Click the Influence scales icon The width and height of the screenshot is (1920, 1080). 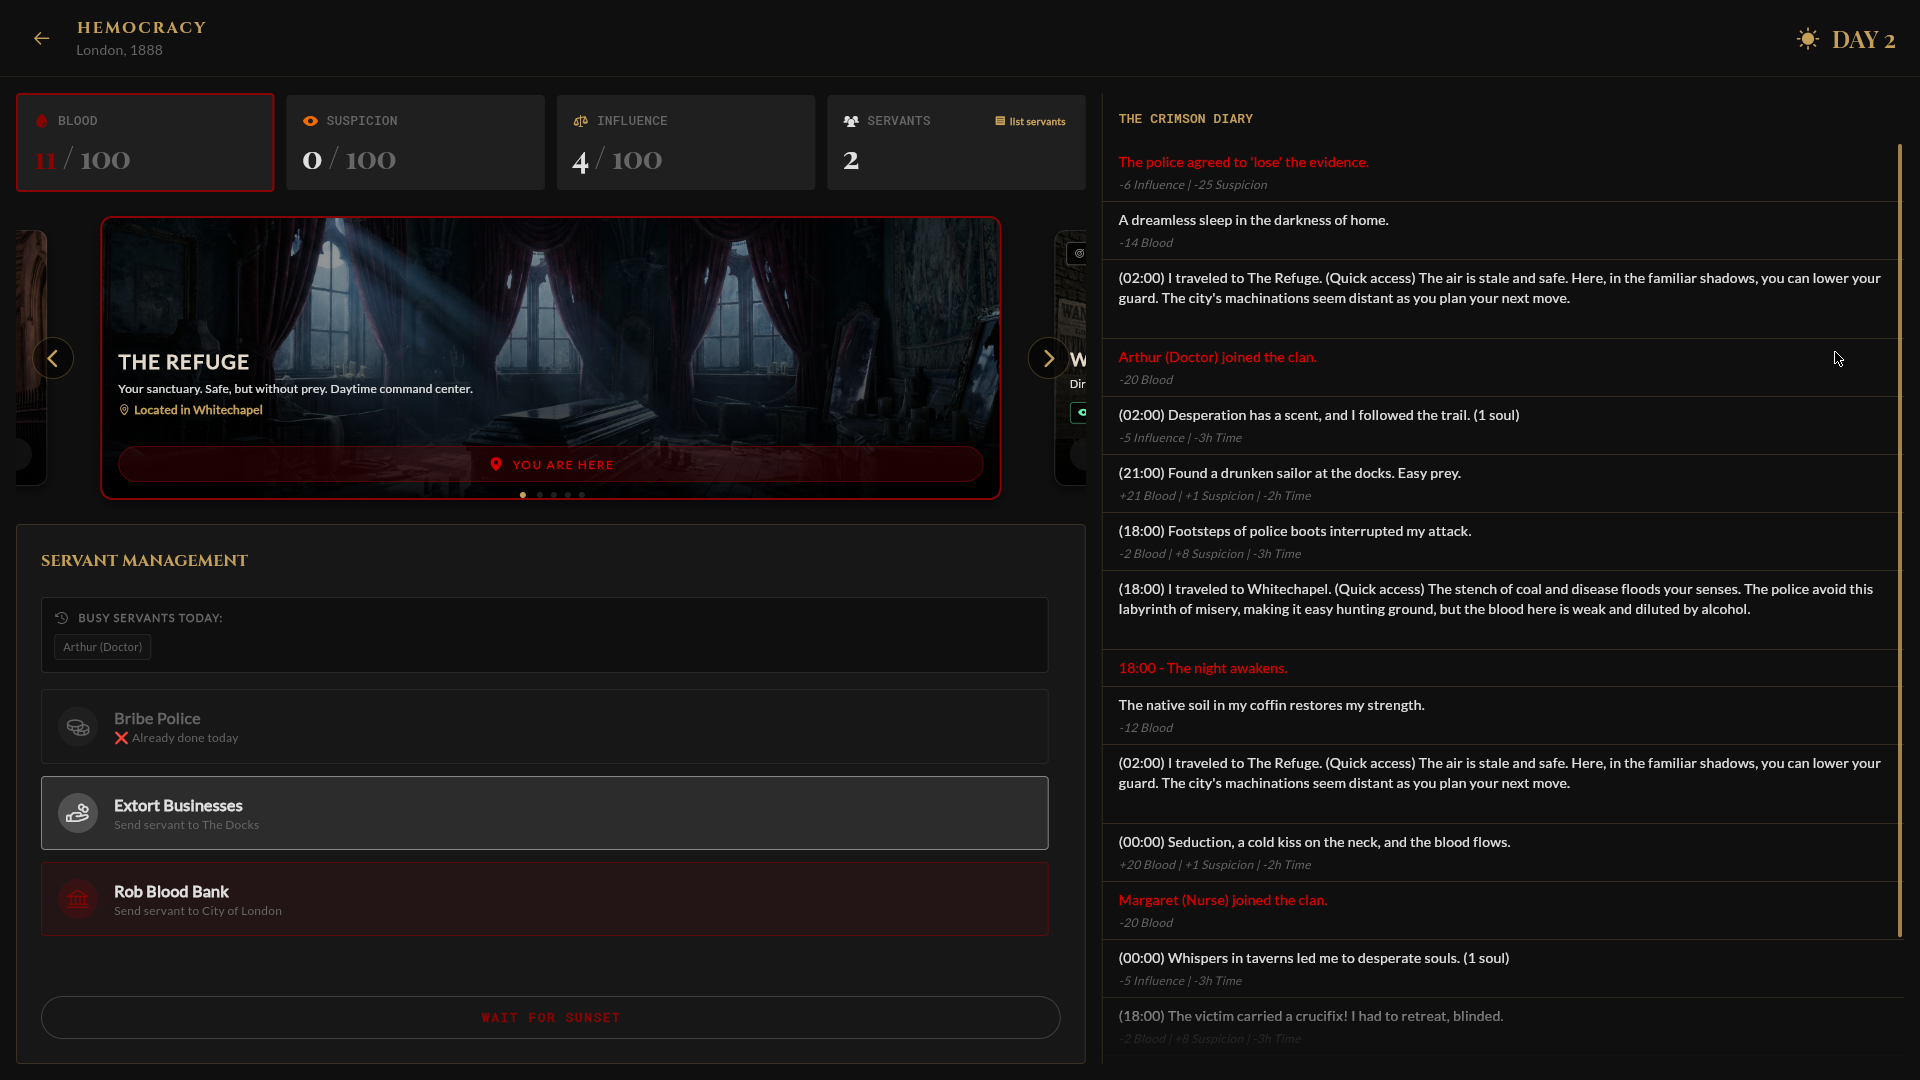580,121
